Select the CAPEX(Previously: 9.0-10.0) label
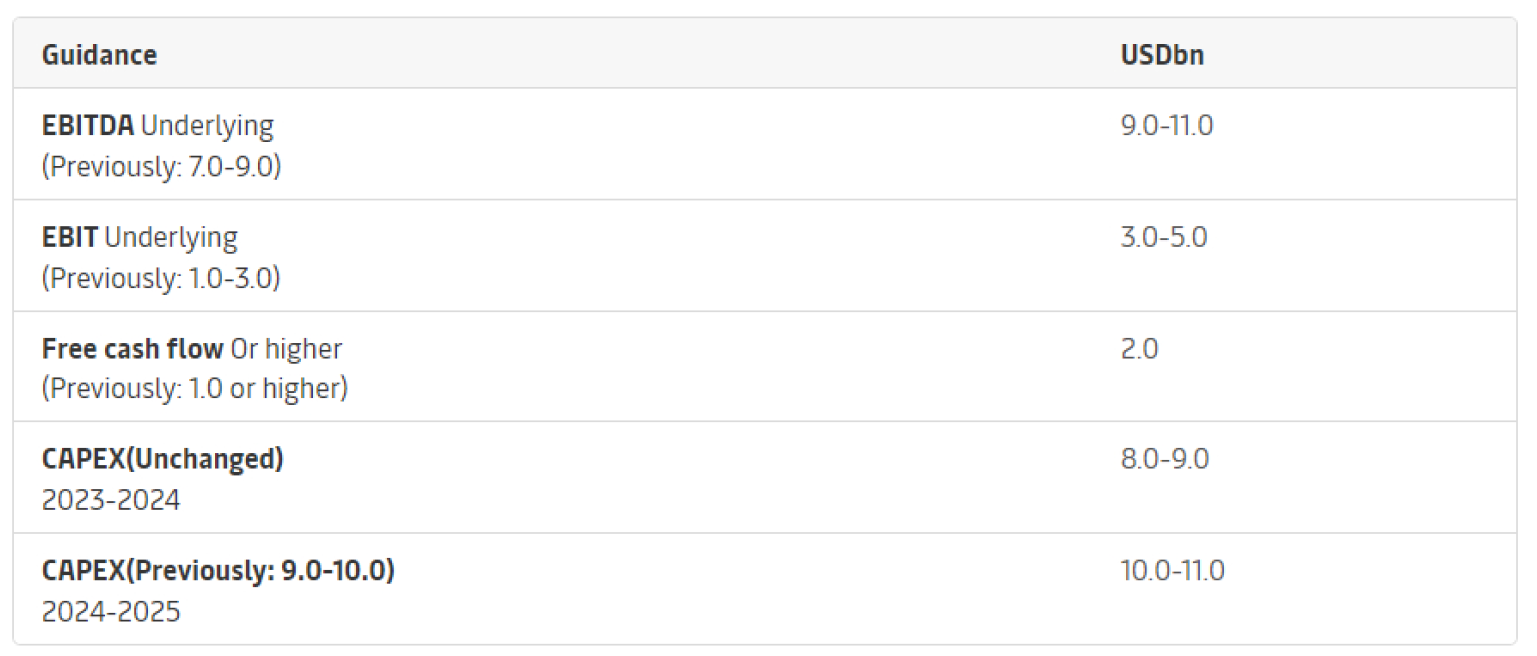Screen dimensions: 1537x656 (218, 571)
